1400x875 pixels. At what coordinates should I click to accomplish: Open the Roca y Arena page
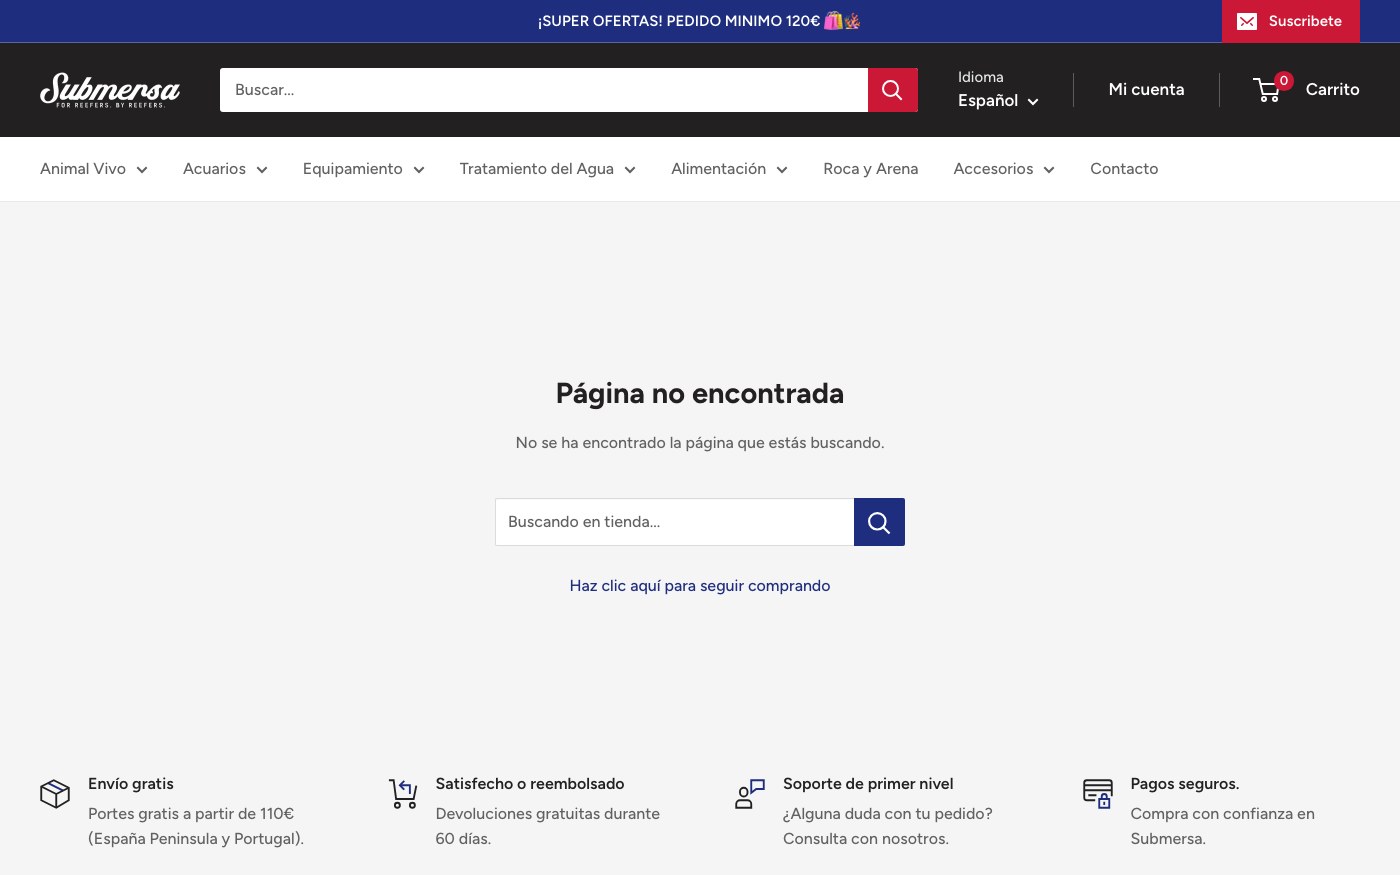click(x=871, y=169)
